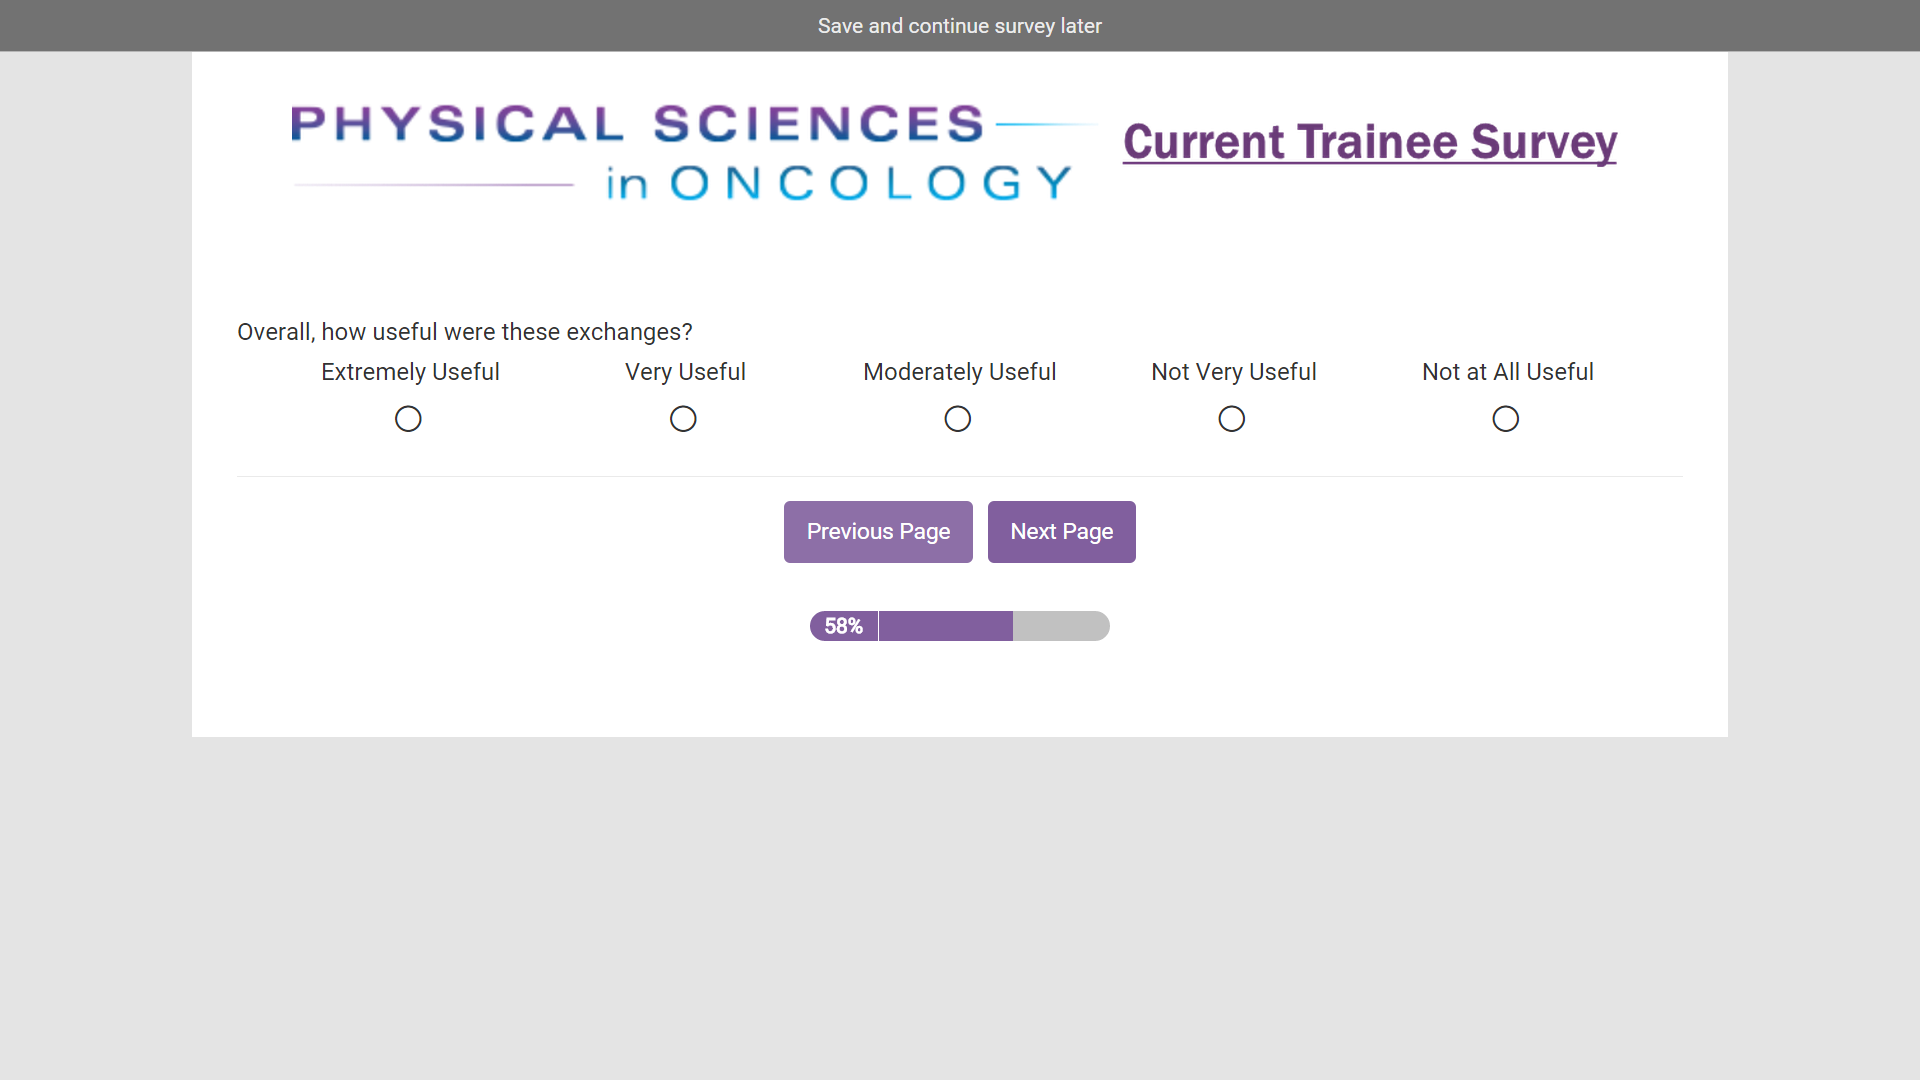Screen dimensions: 1920x1080
Task: Select the Not at All Useful radio circle
Action: [1506, 419]
